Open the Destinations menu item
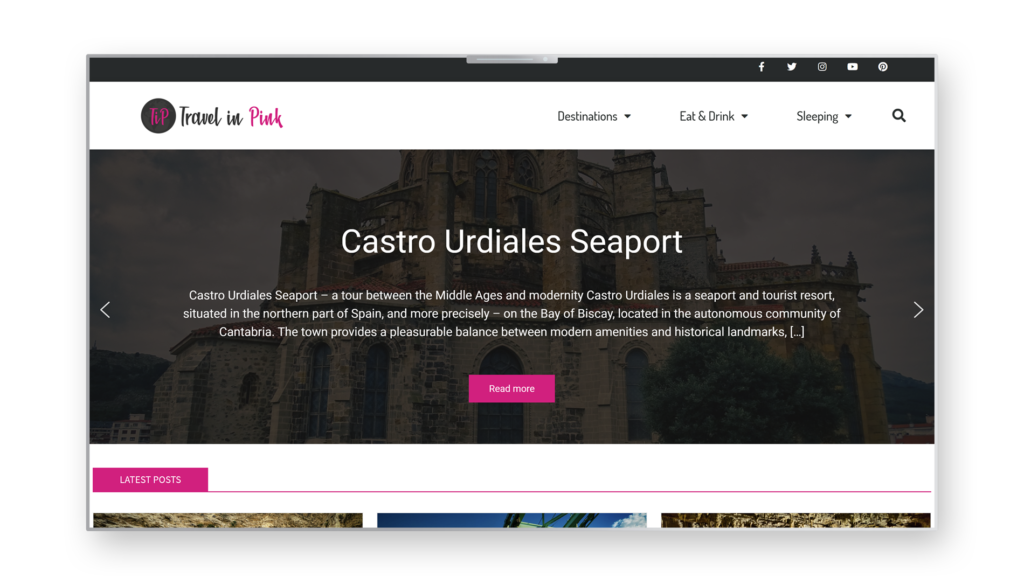 [x=587, y=116]
